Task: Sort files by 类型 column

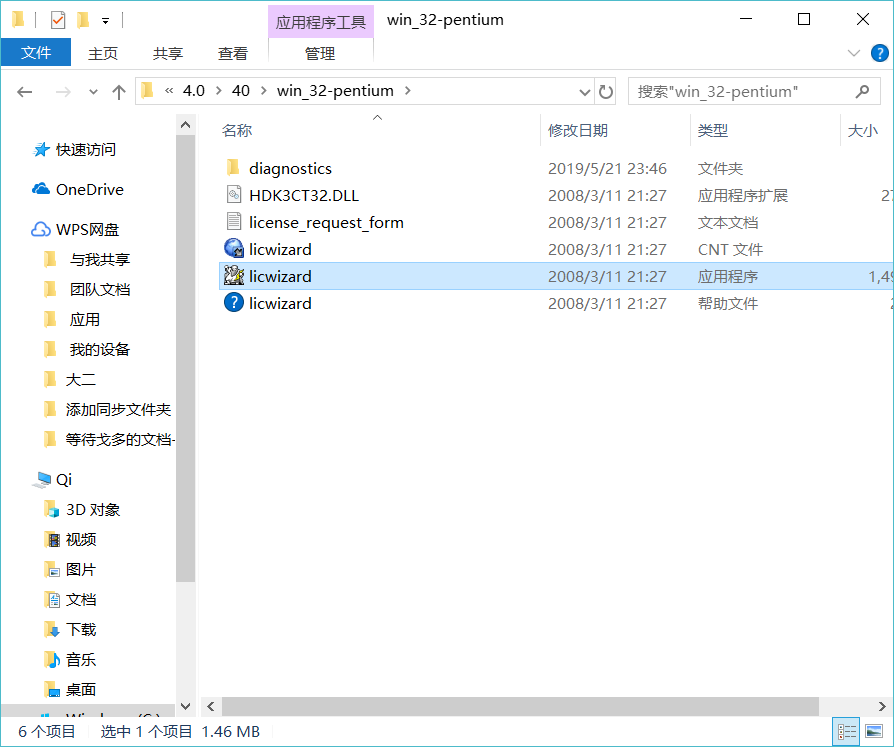Action: point(713,131)
